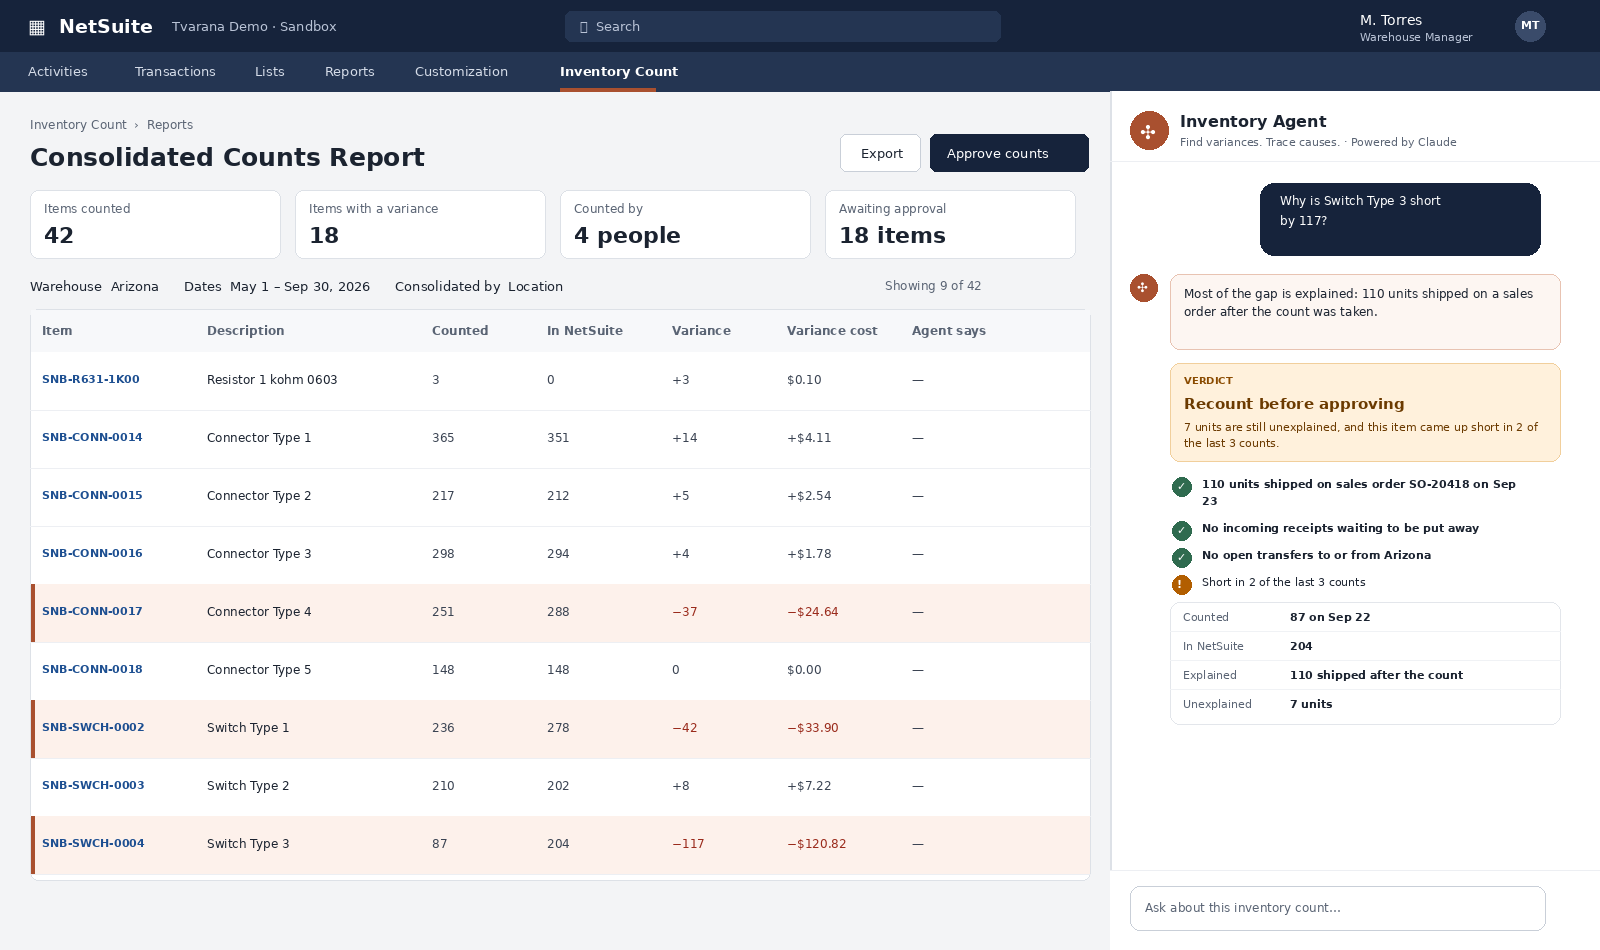Click the Approve counts button
Screen dimensions: 1600x950
tap(1009, 153)
